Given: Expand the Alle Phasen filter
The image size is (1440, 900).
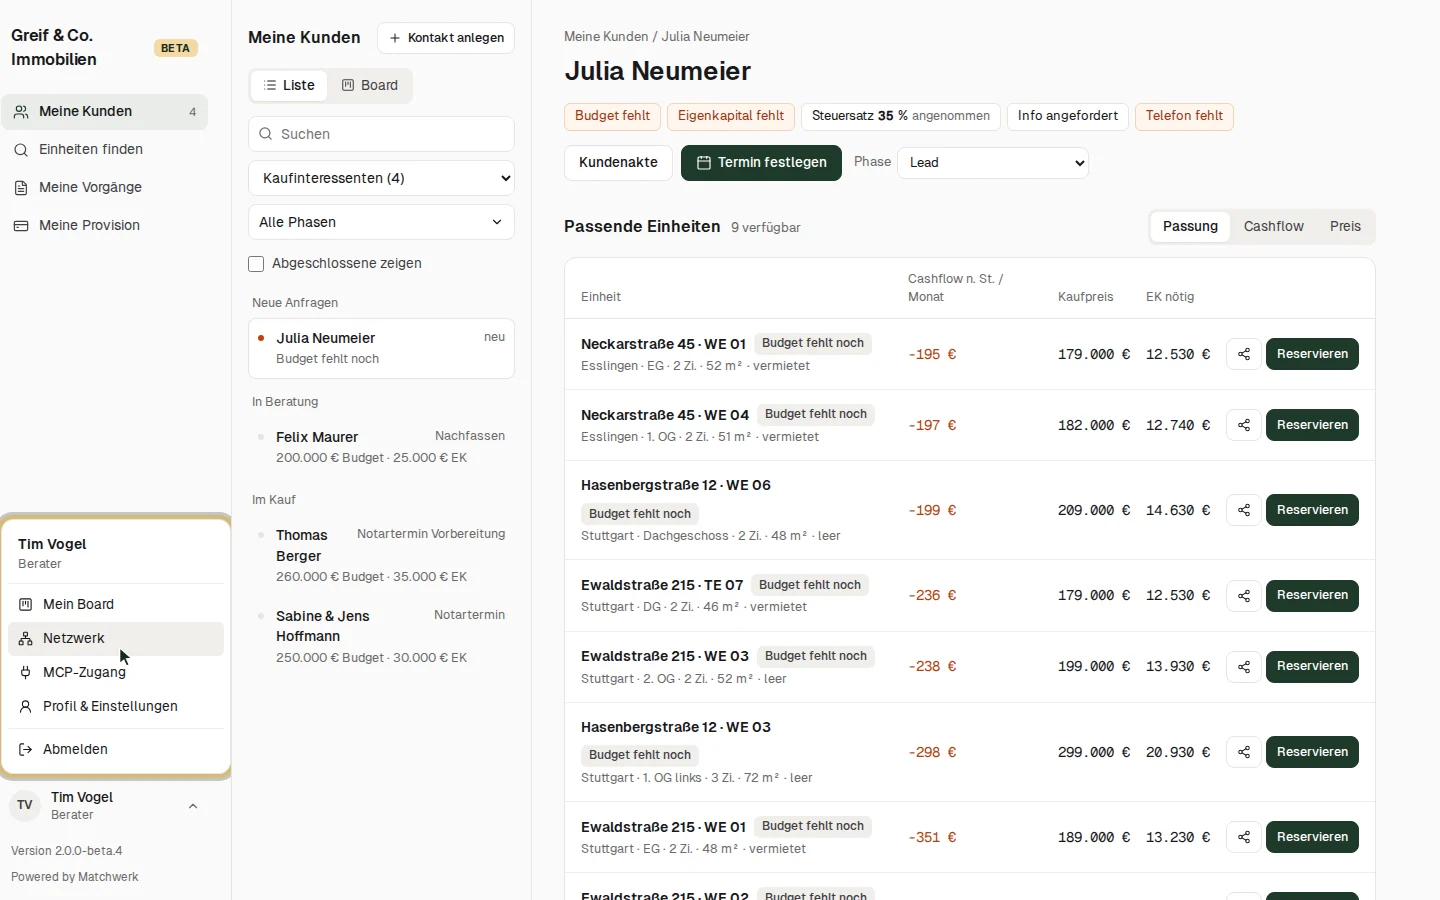Looking at the screenshot, I should 381,222.
